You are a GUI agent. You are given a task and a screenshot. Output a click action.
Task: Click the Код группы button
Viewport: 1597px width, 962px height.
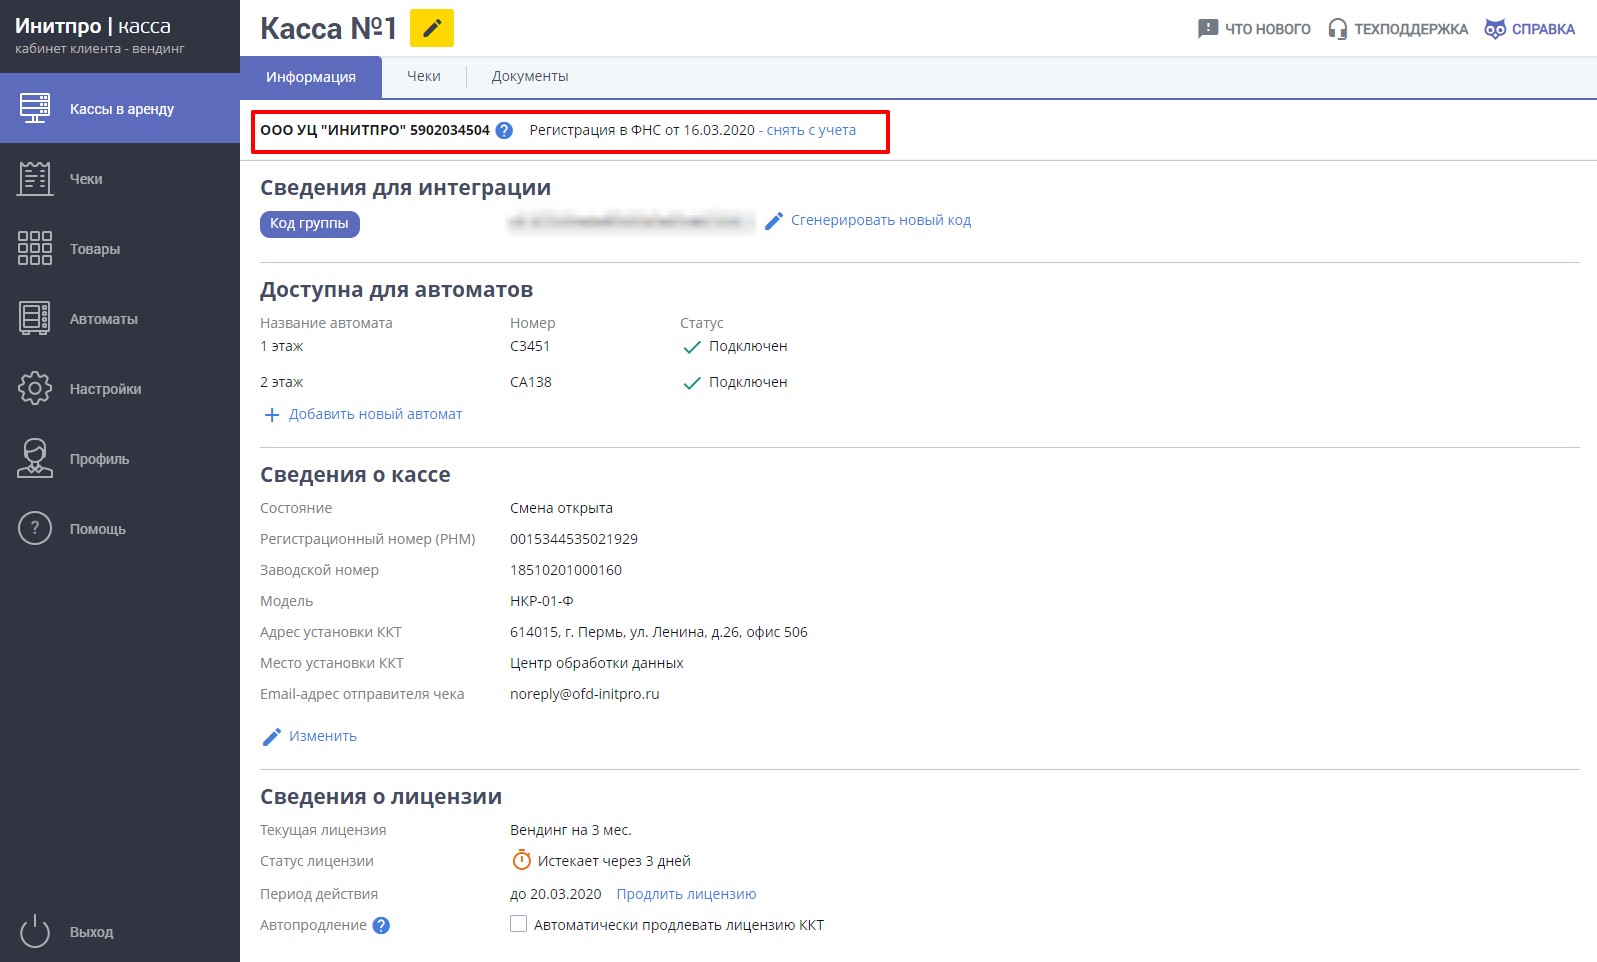point(310,224)
